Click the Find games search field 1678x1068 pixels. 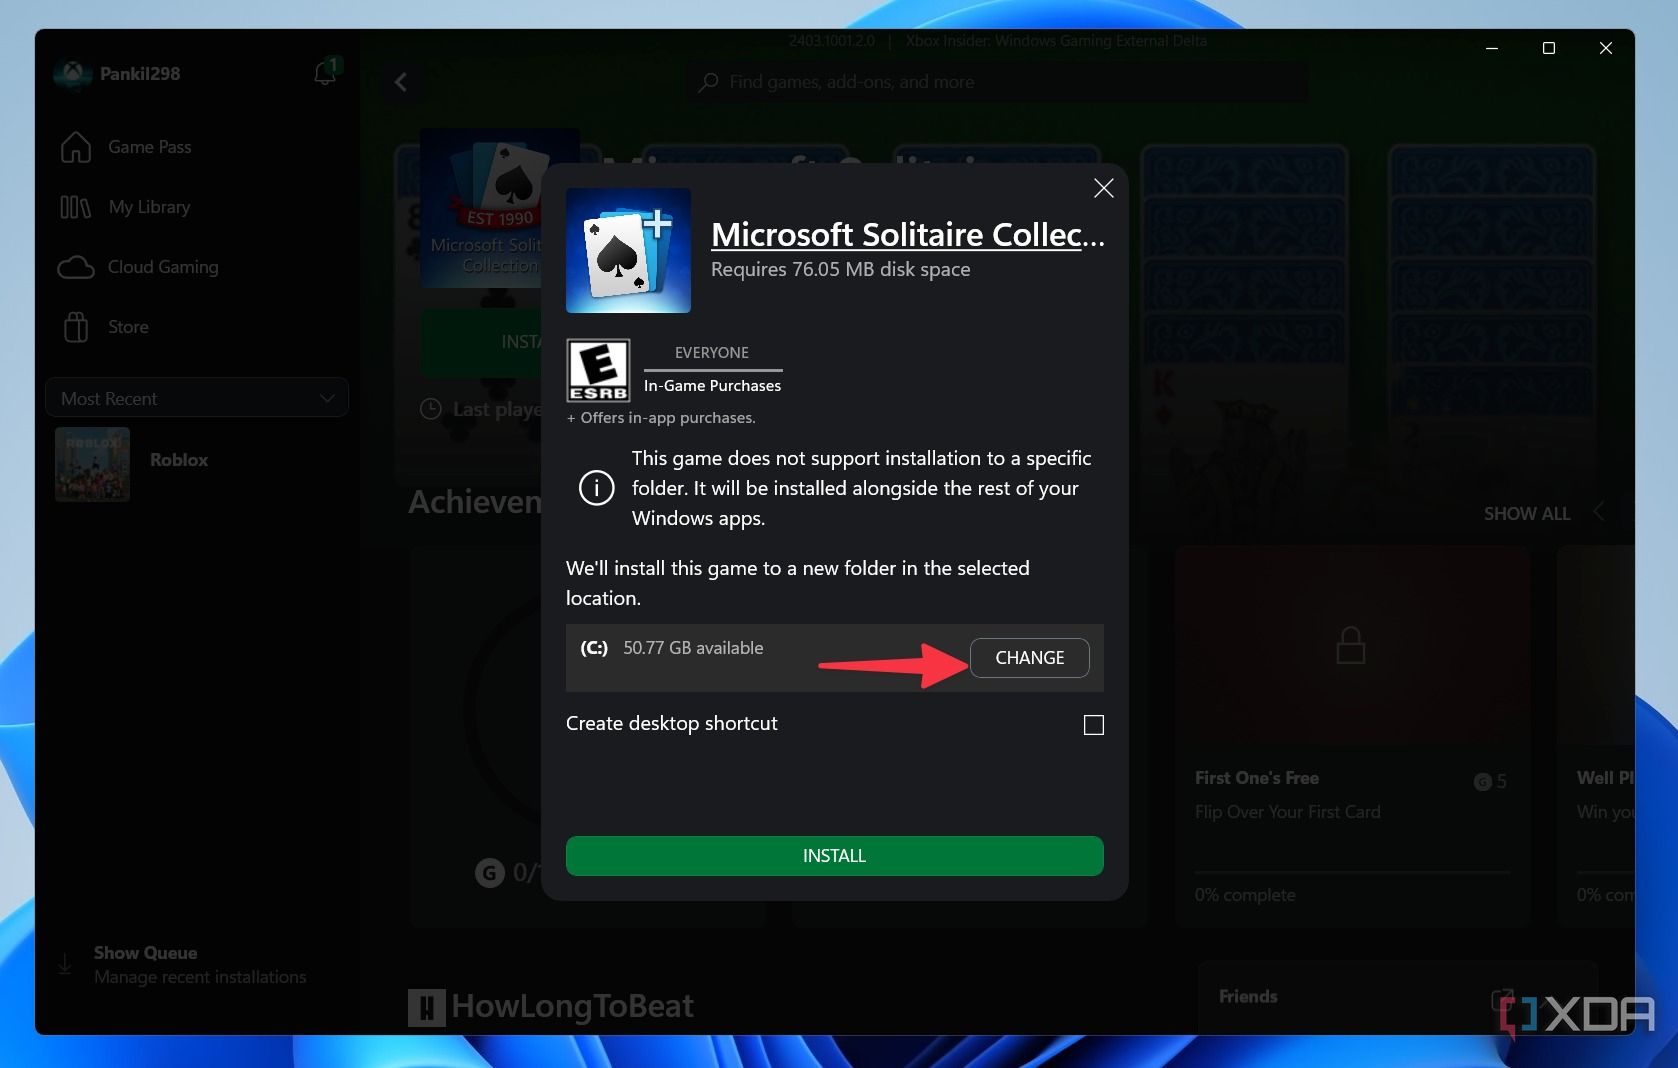(997, 82)
